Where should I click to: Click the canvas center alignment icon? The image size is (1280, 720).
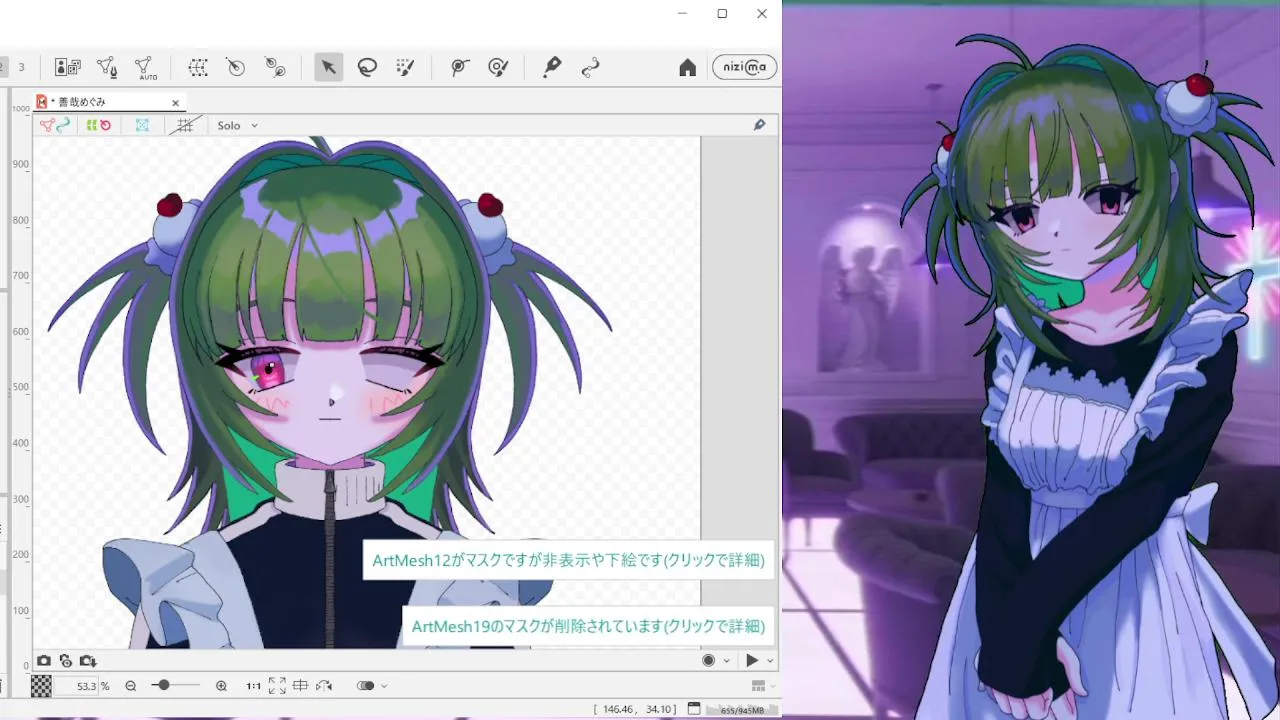(301, 686)
